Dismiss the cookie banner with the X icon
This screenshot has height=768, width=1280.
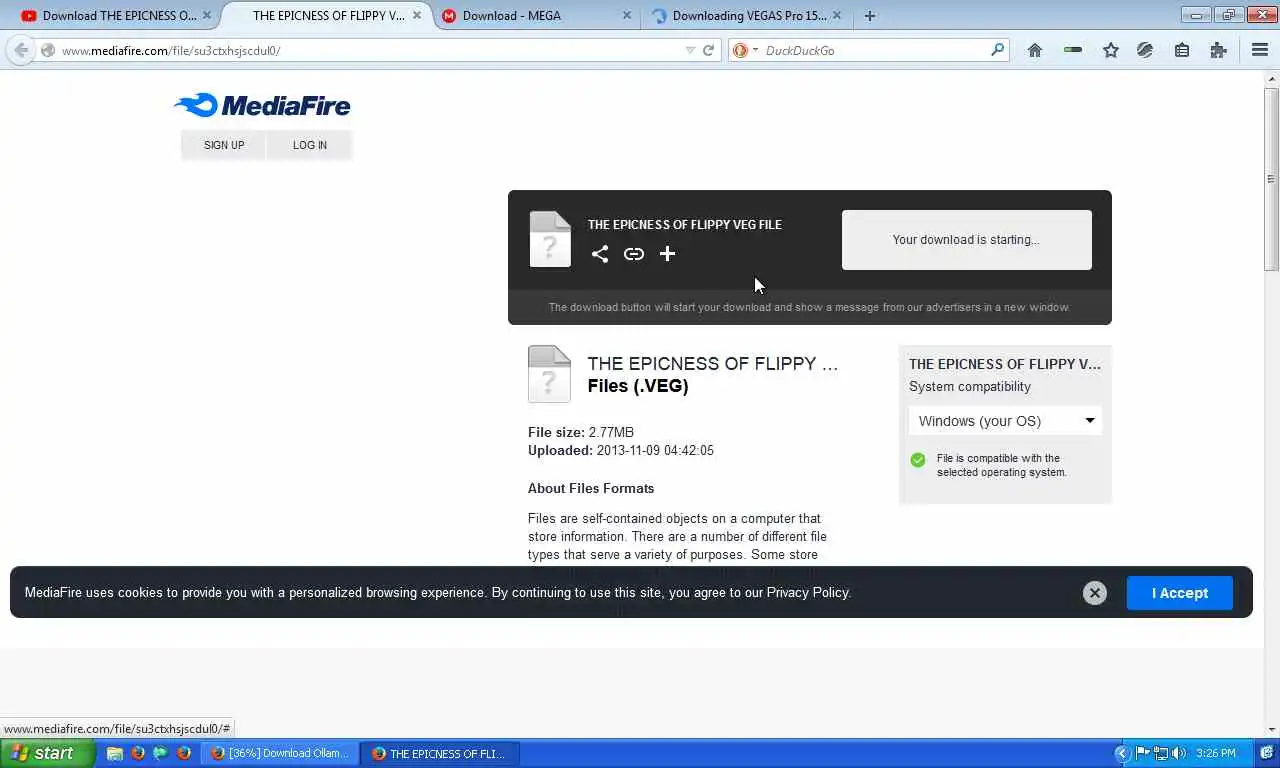[x=1095, y=593]
